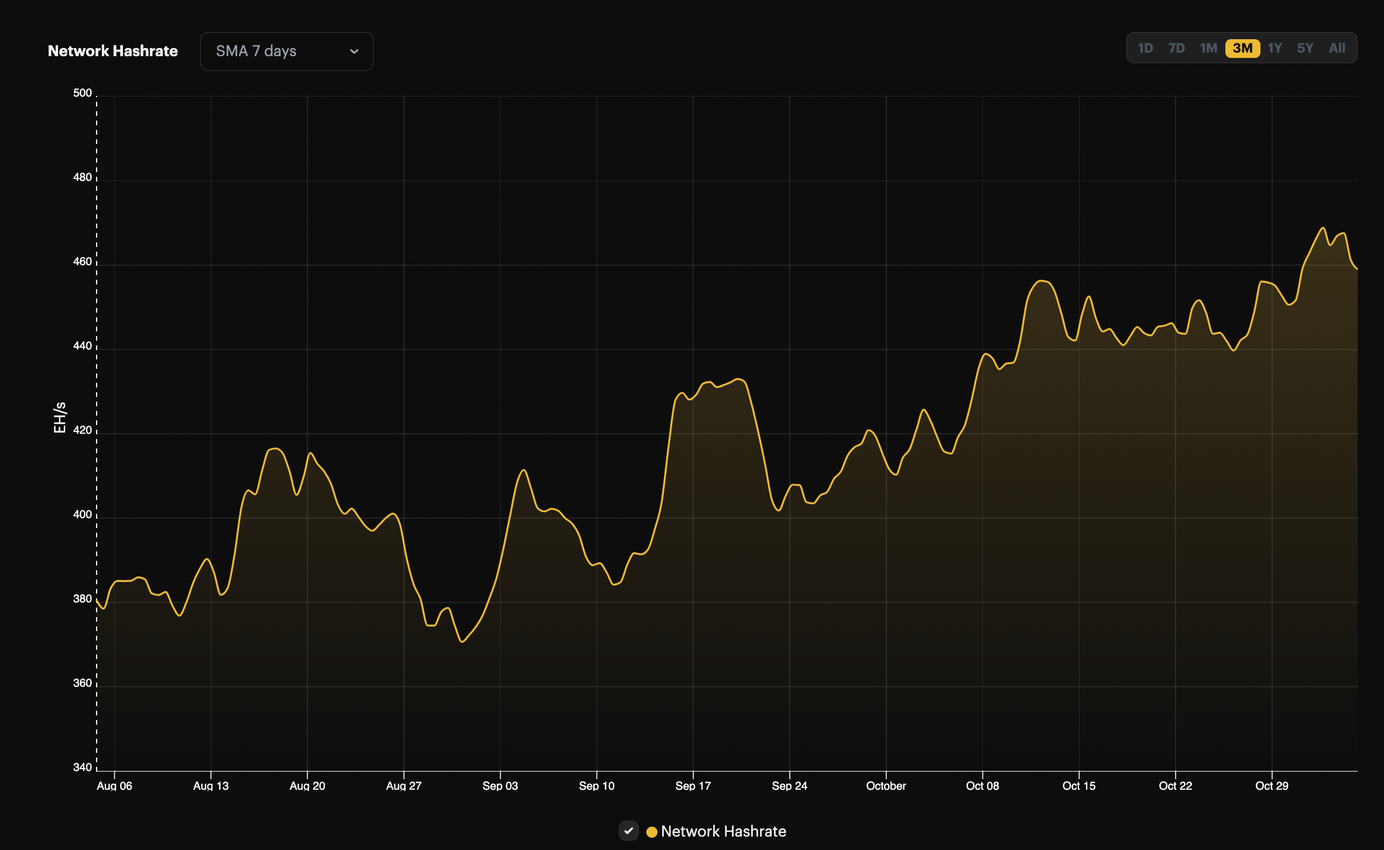Select the 1D time range

tap(1145, 48)
